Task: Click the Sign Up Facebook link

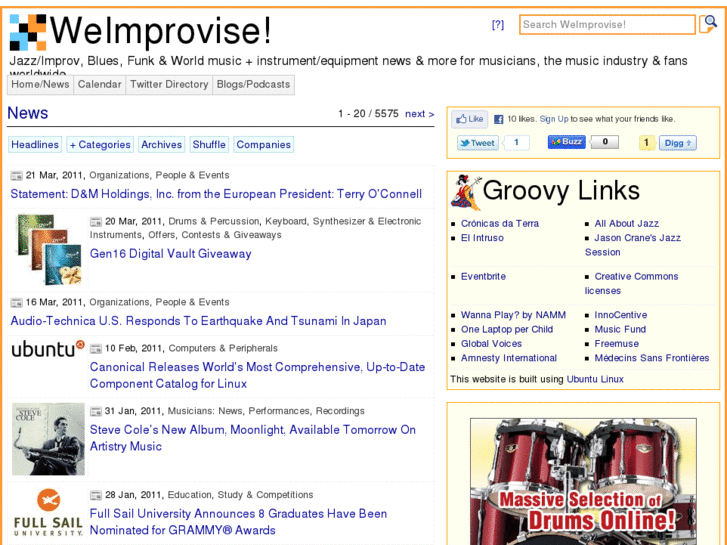Action: tap(554, 119)
